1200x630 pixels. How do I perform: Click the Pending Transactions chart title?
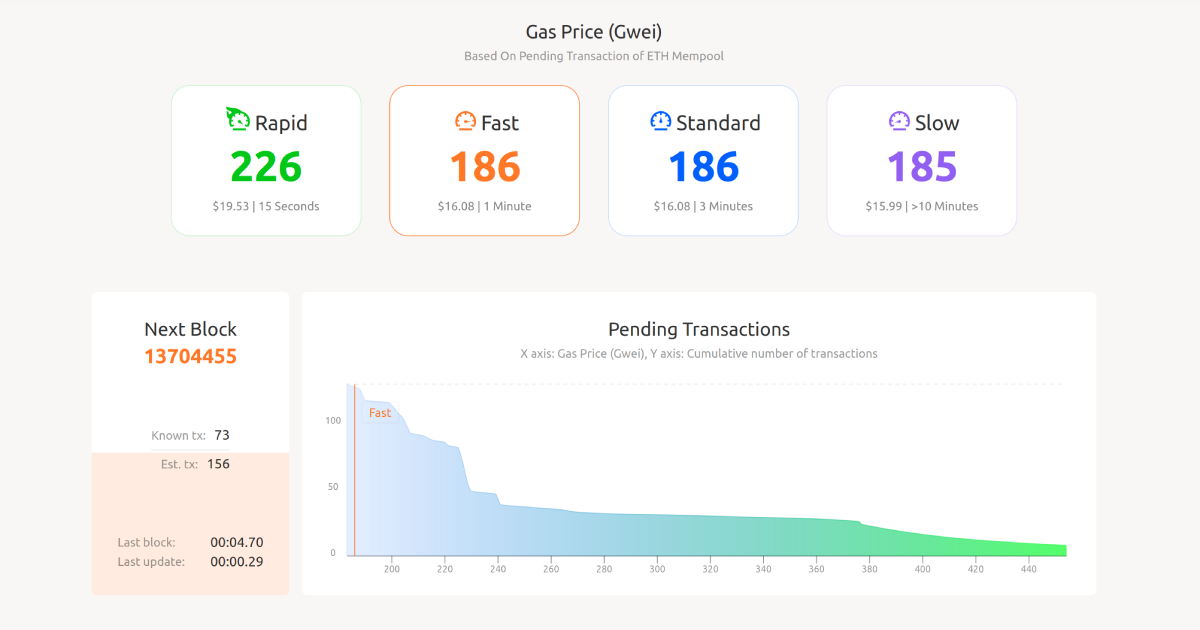pyautogui.click(x=698, y=329)
